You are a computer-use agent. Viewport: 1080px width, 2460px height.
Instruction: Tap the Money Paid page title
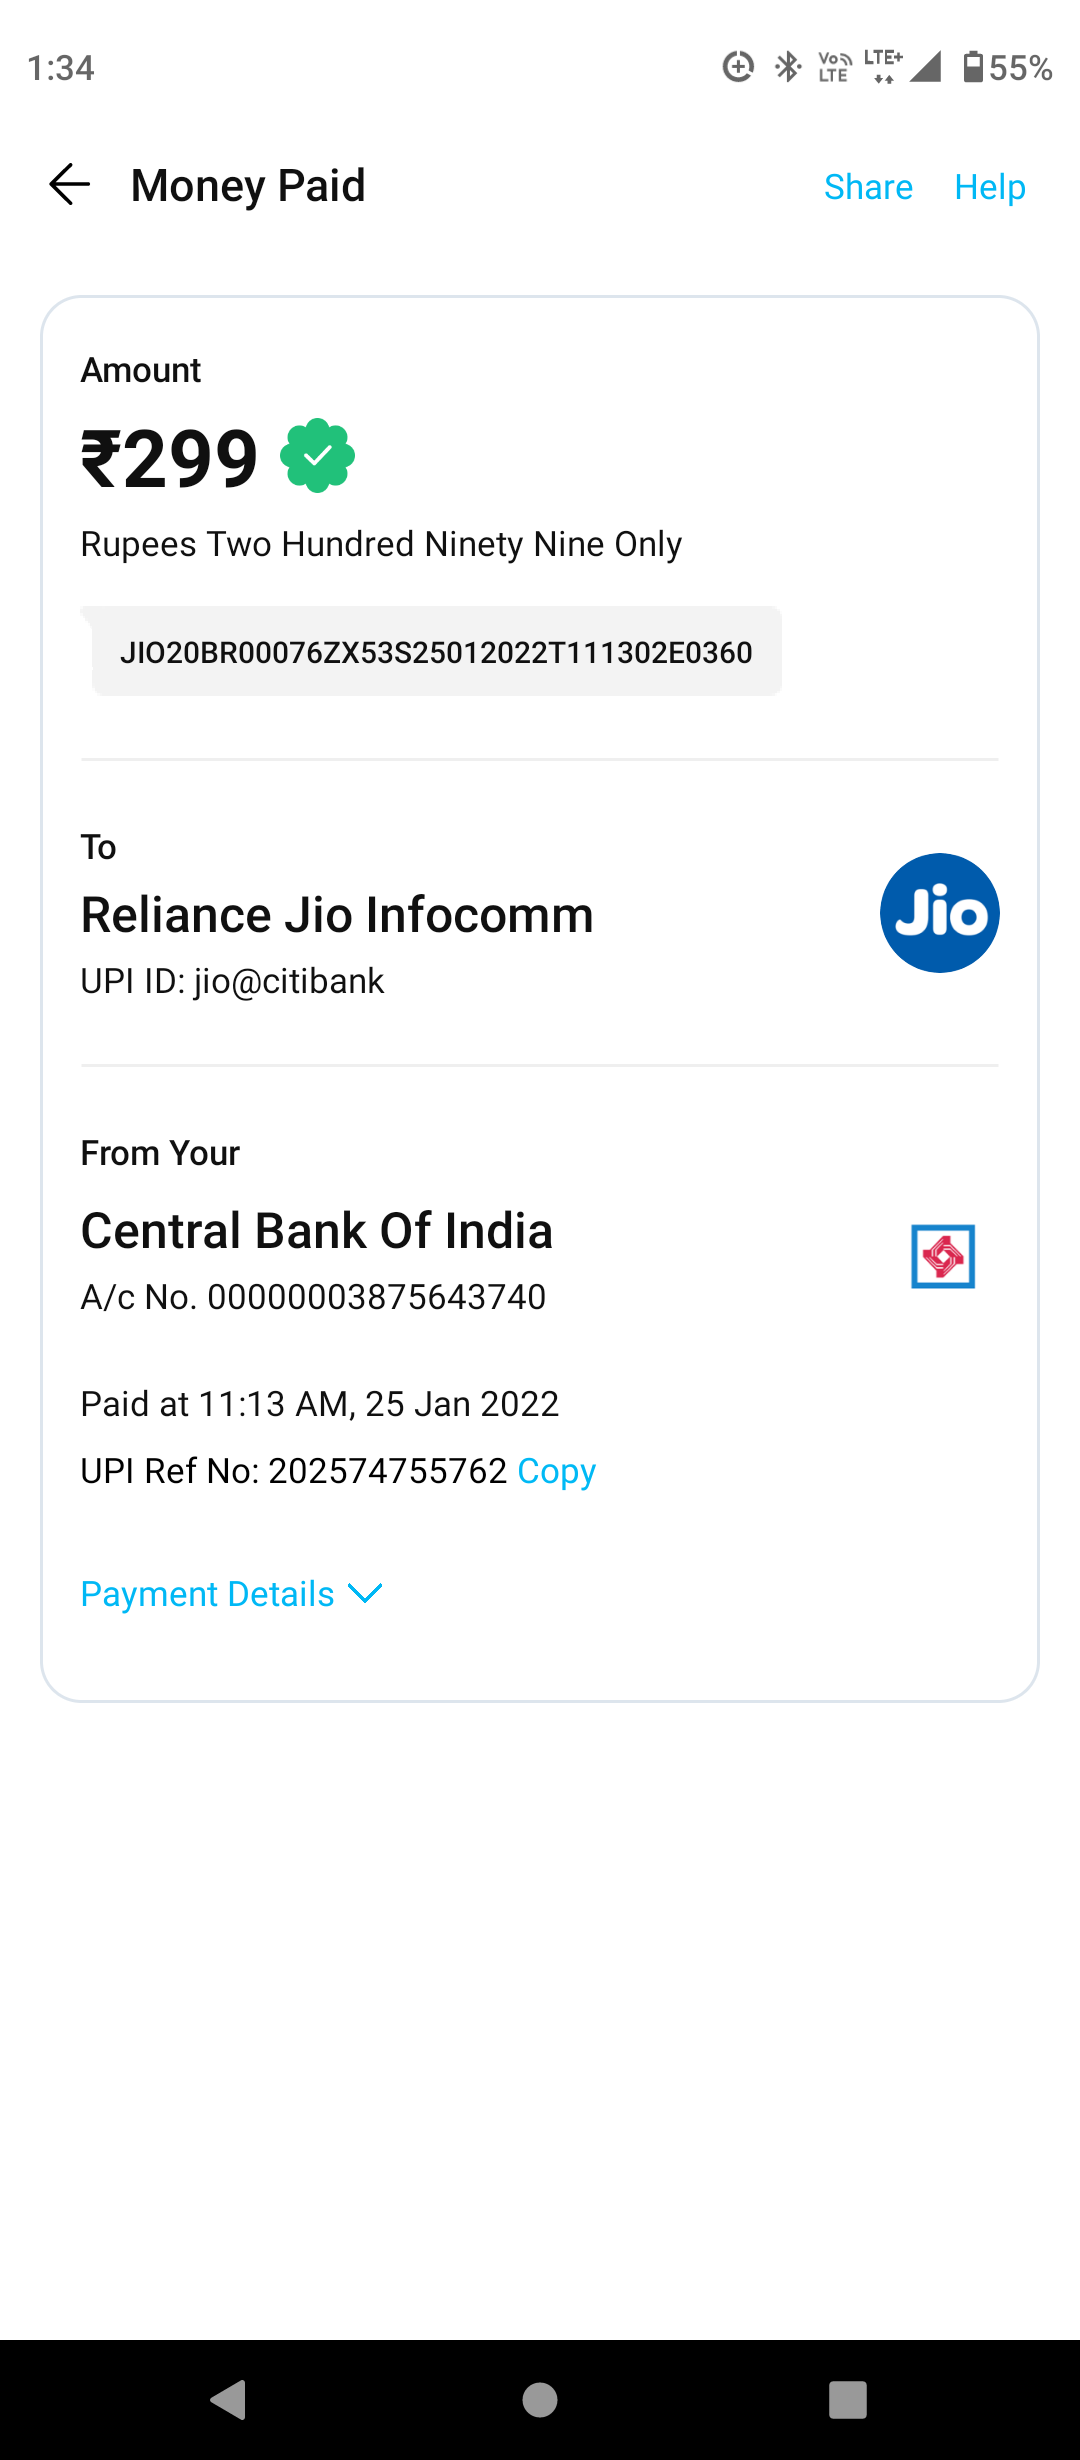pyautogui.click(x=248, y=186)
